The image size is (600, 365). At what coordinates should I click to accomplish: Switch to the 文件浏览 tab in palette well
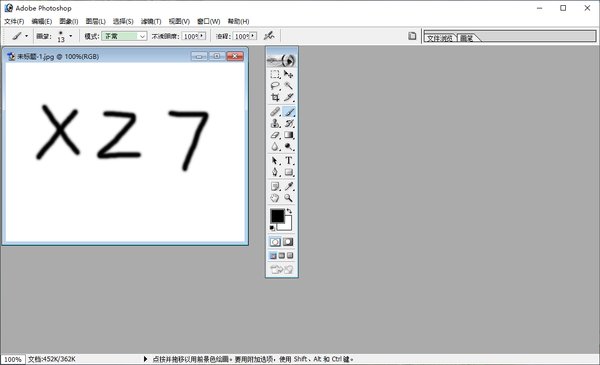point(440,38)
